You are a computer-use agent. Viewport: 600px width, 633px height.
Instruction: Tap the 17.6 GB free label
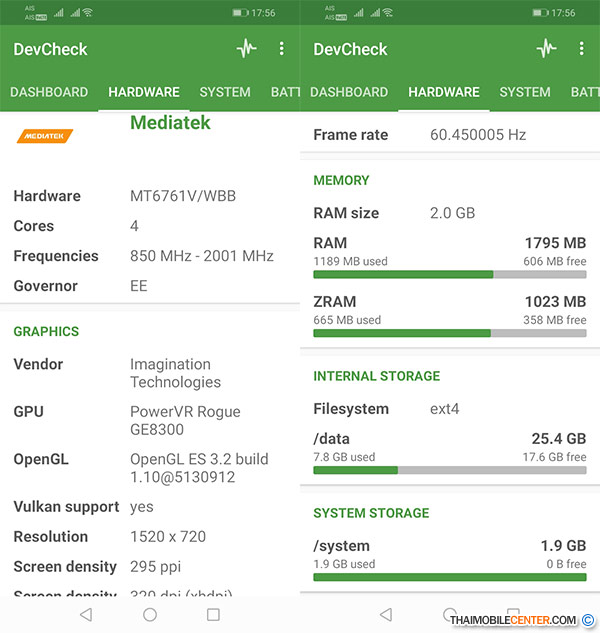(554, 457)
